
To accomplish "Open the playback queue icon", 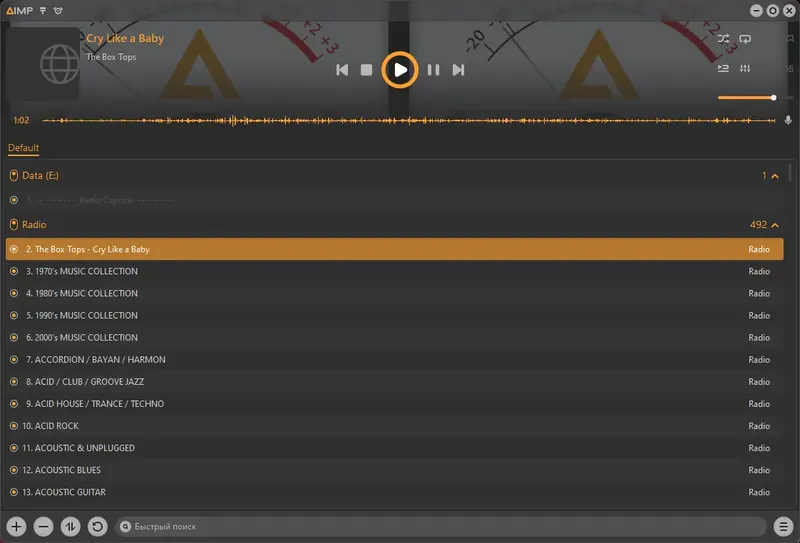I will tap(723, 68).
